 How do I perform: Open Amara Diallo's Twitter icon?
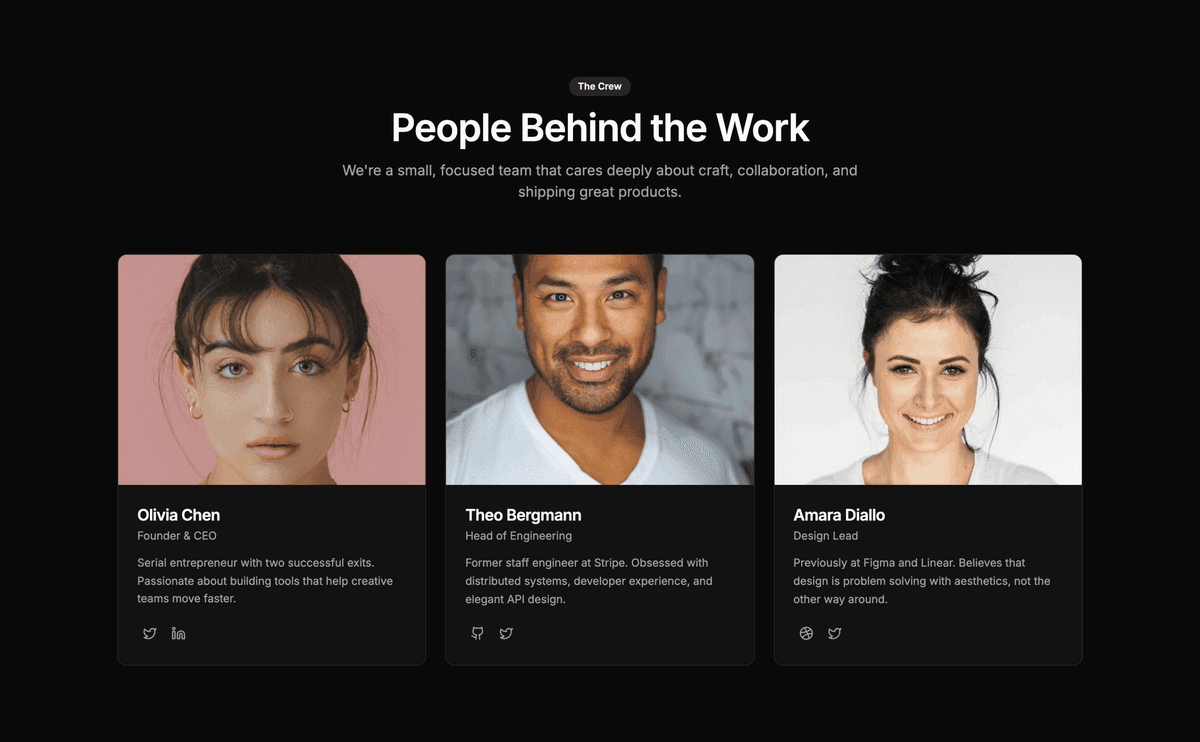[x=834, y=633]
